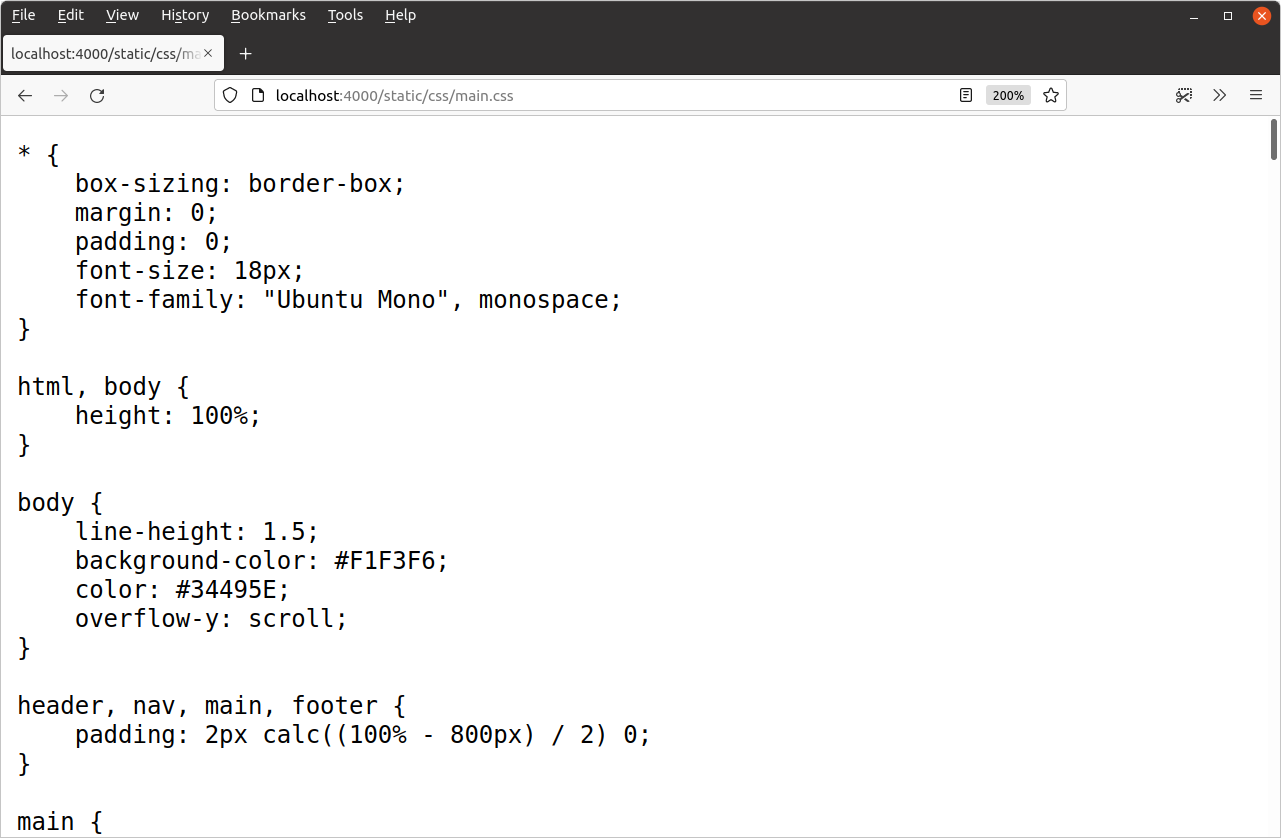1281x838 pixels.
Task: Open the hamburger application menu
Action: [x=1256, y=96]
